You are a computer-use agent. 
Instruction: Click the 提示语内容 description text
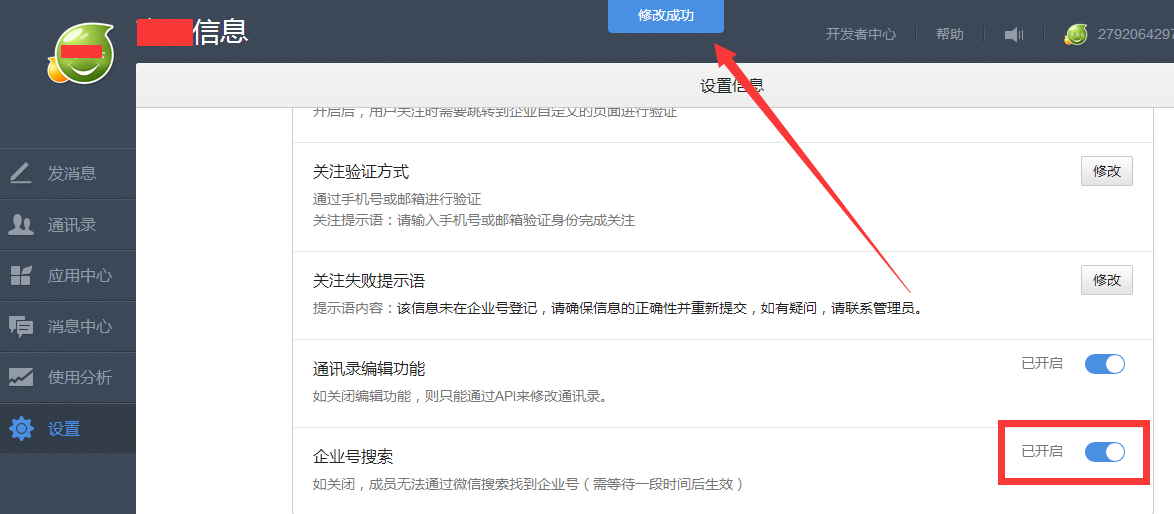617,308
